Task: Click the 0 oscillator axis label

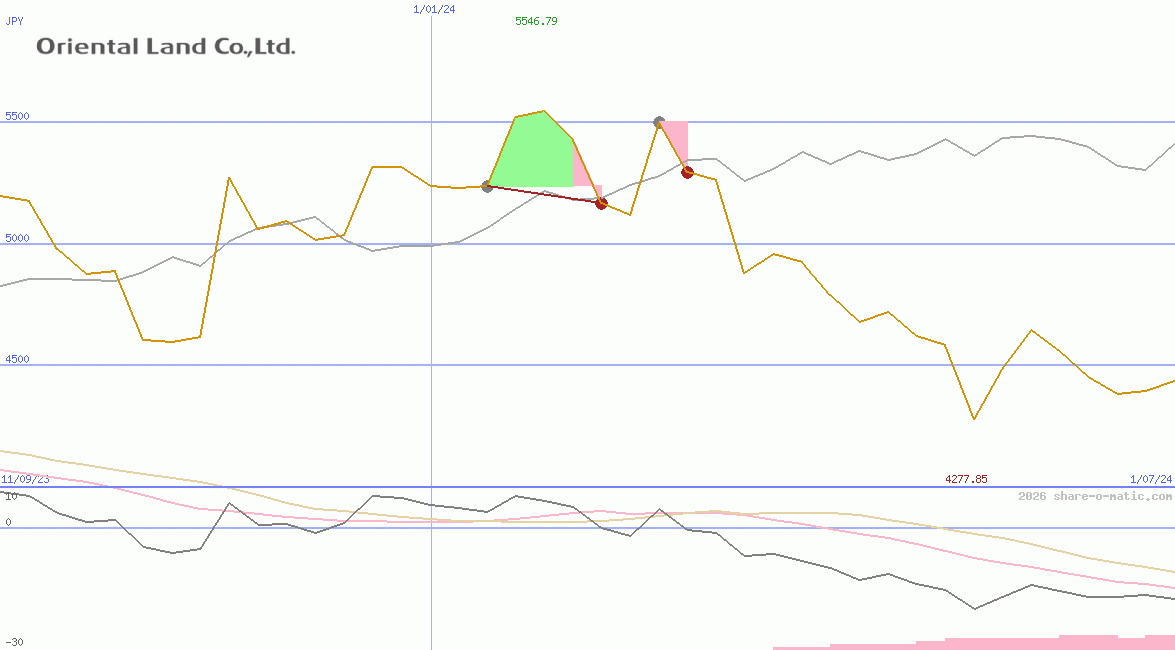Action: [x=8, y=523]
